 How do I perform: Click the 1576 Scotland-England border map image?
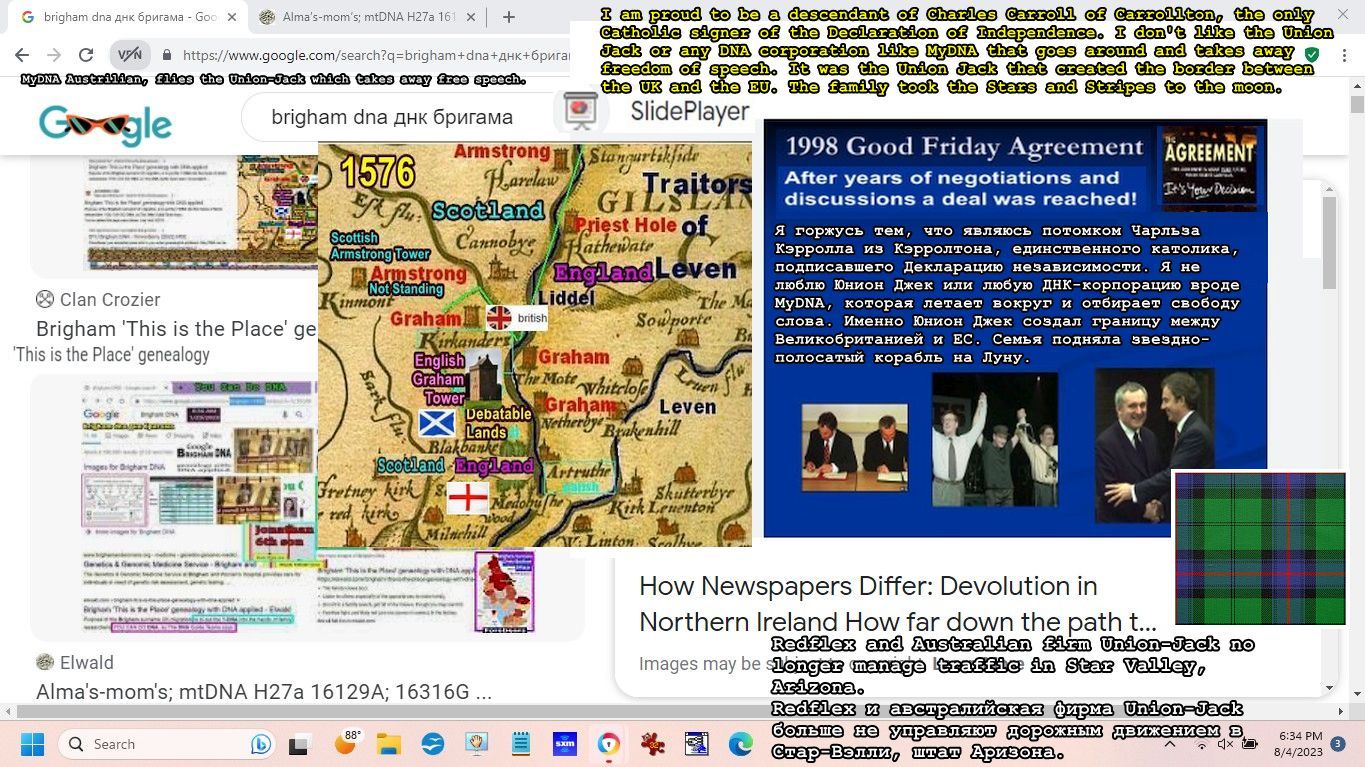click(x=535, y=345)
